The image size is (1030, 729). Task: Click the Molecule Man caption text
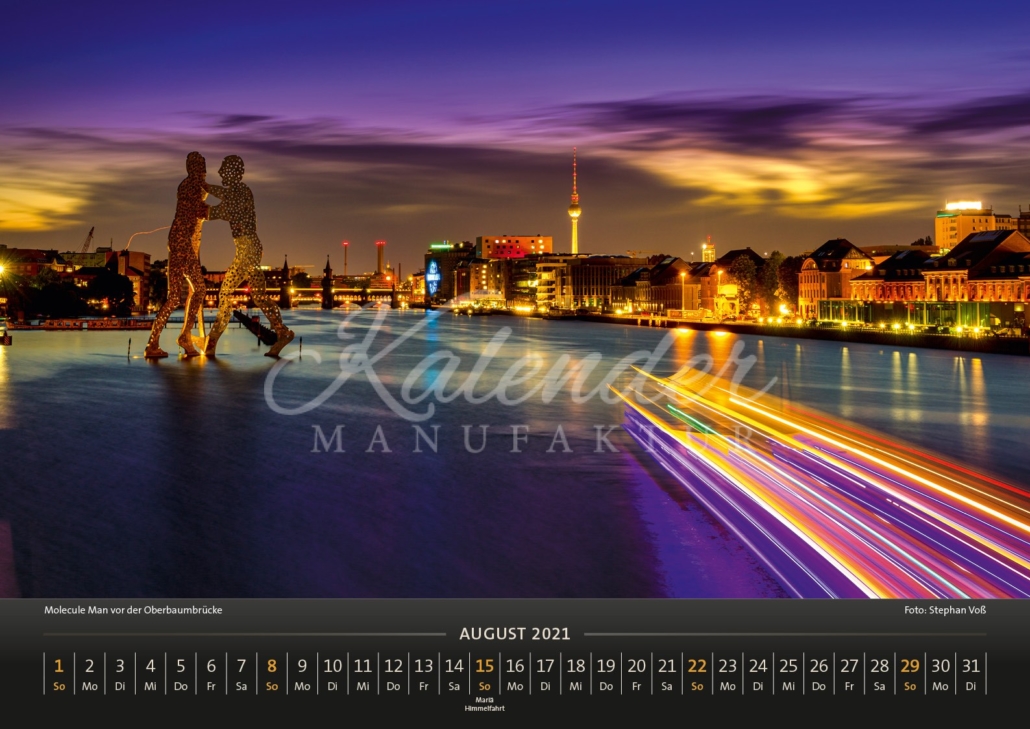point(133,610)
